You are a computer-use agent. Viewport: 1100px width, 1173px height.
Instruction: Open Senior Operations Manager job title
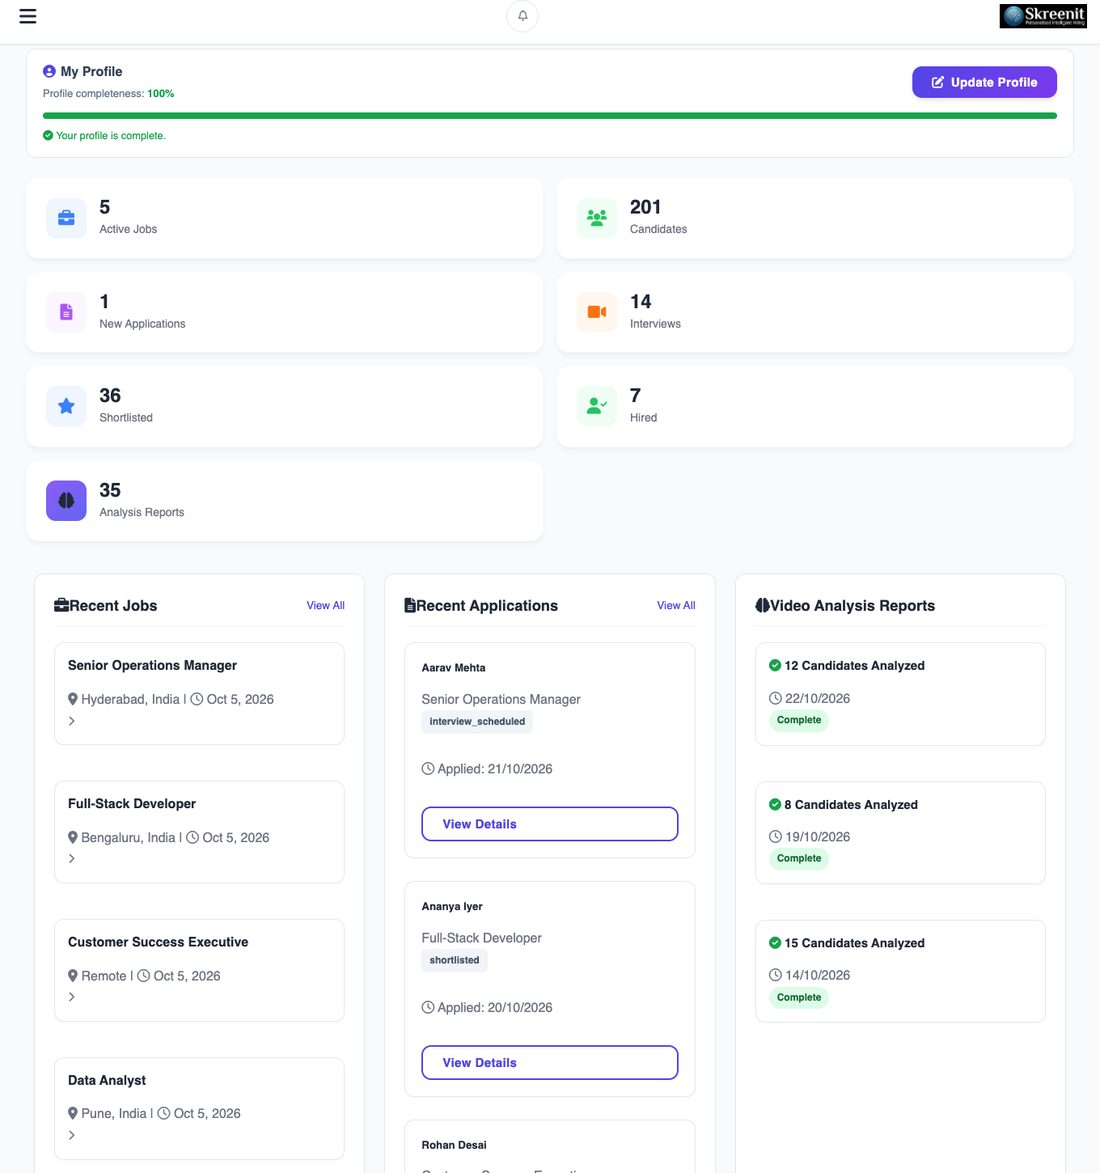click(152, 665)
